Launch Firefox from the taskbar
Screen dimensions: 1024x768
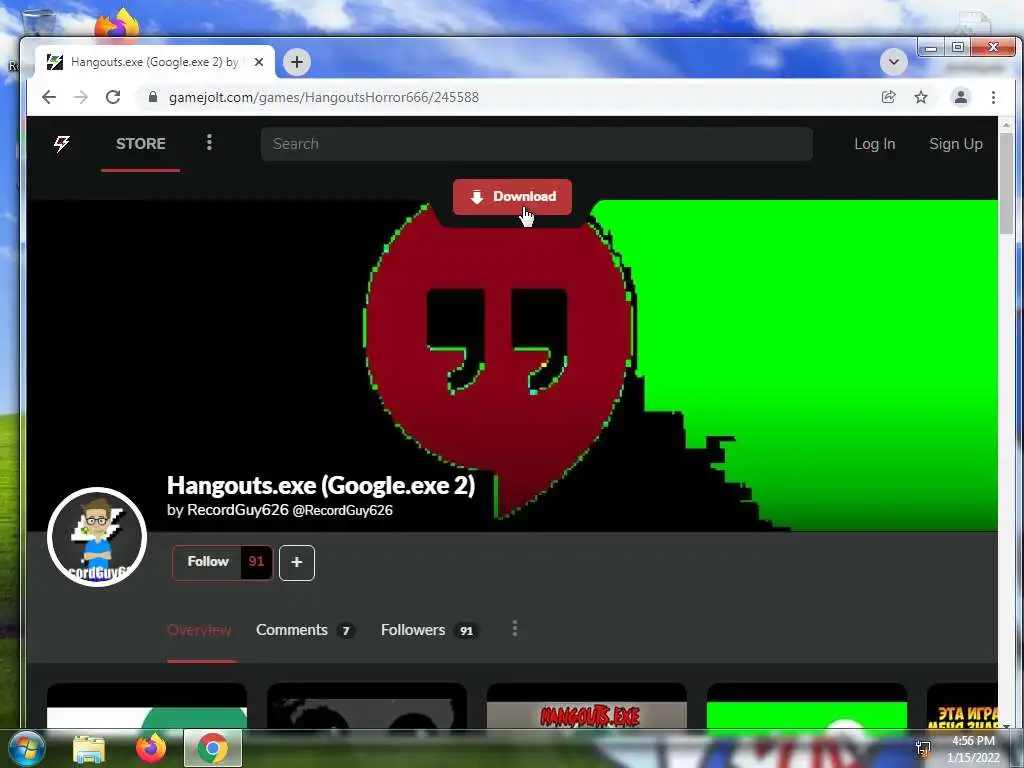(151, 748)
